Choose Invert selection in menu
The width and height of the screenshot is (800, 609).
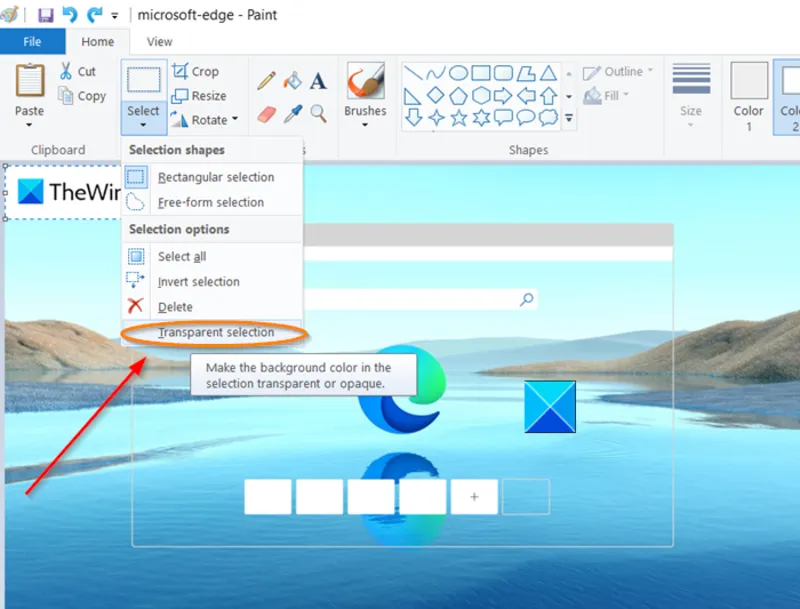pyautogui.click(x=212, y=282)
